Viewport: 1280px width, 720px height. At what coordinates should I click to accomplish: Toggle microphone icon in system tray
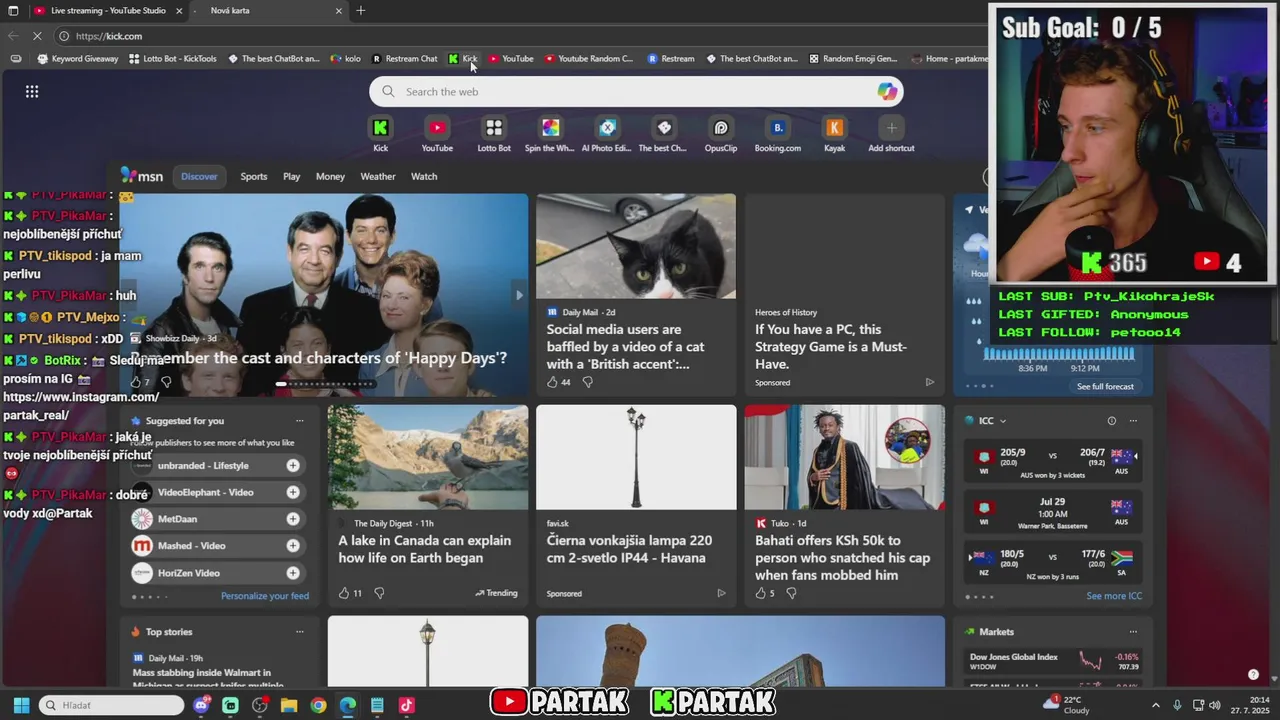(x=1177, y=705)
